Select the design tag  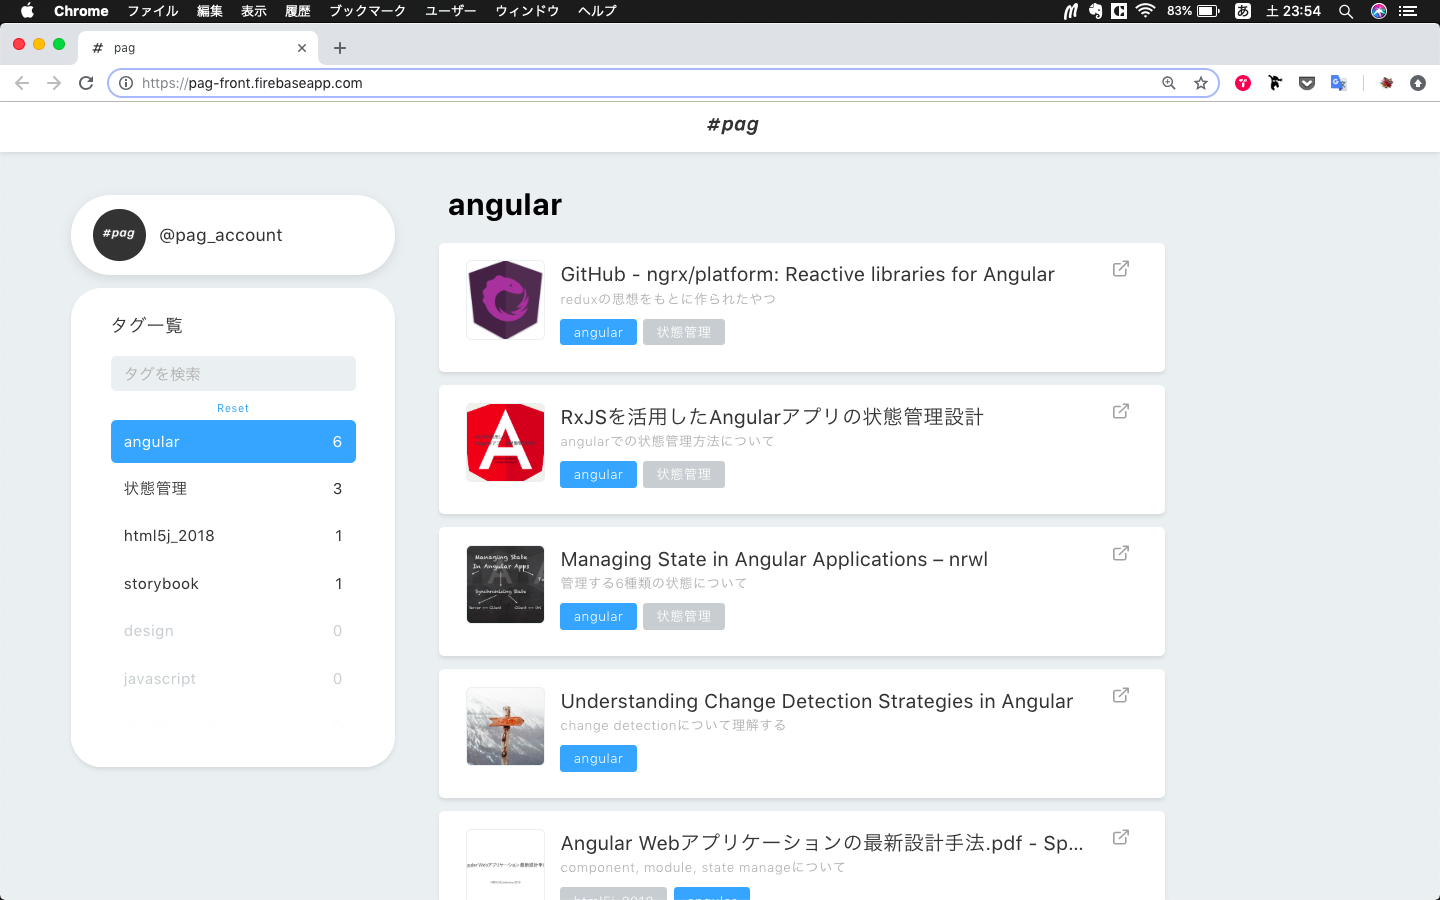[233, 631]
